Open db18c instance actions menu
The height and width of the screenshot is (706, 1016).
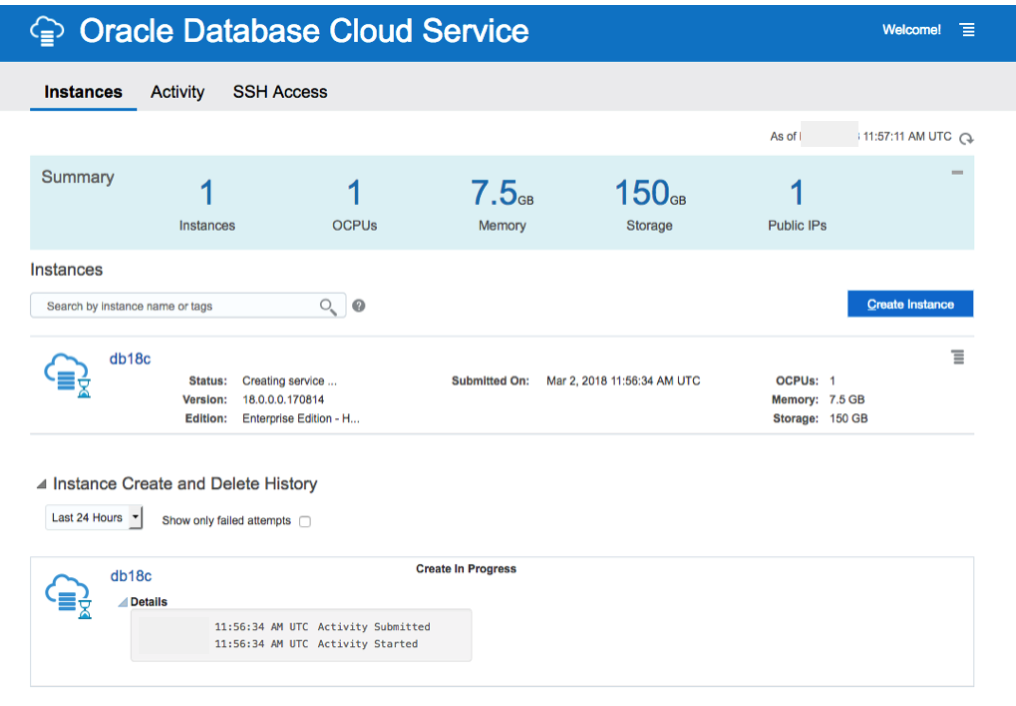point(957,357)
